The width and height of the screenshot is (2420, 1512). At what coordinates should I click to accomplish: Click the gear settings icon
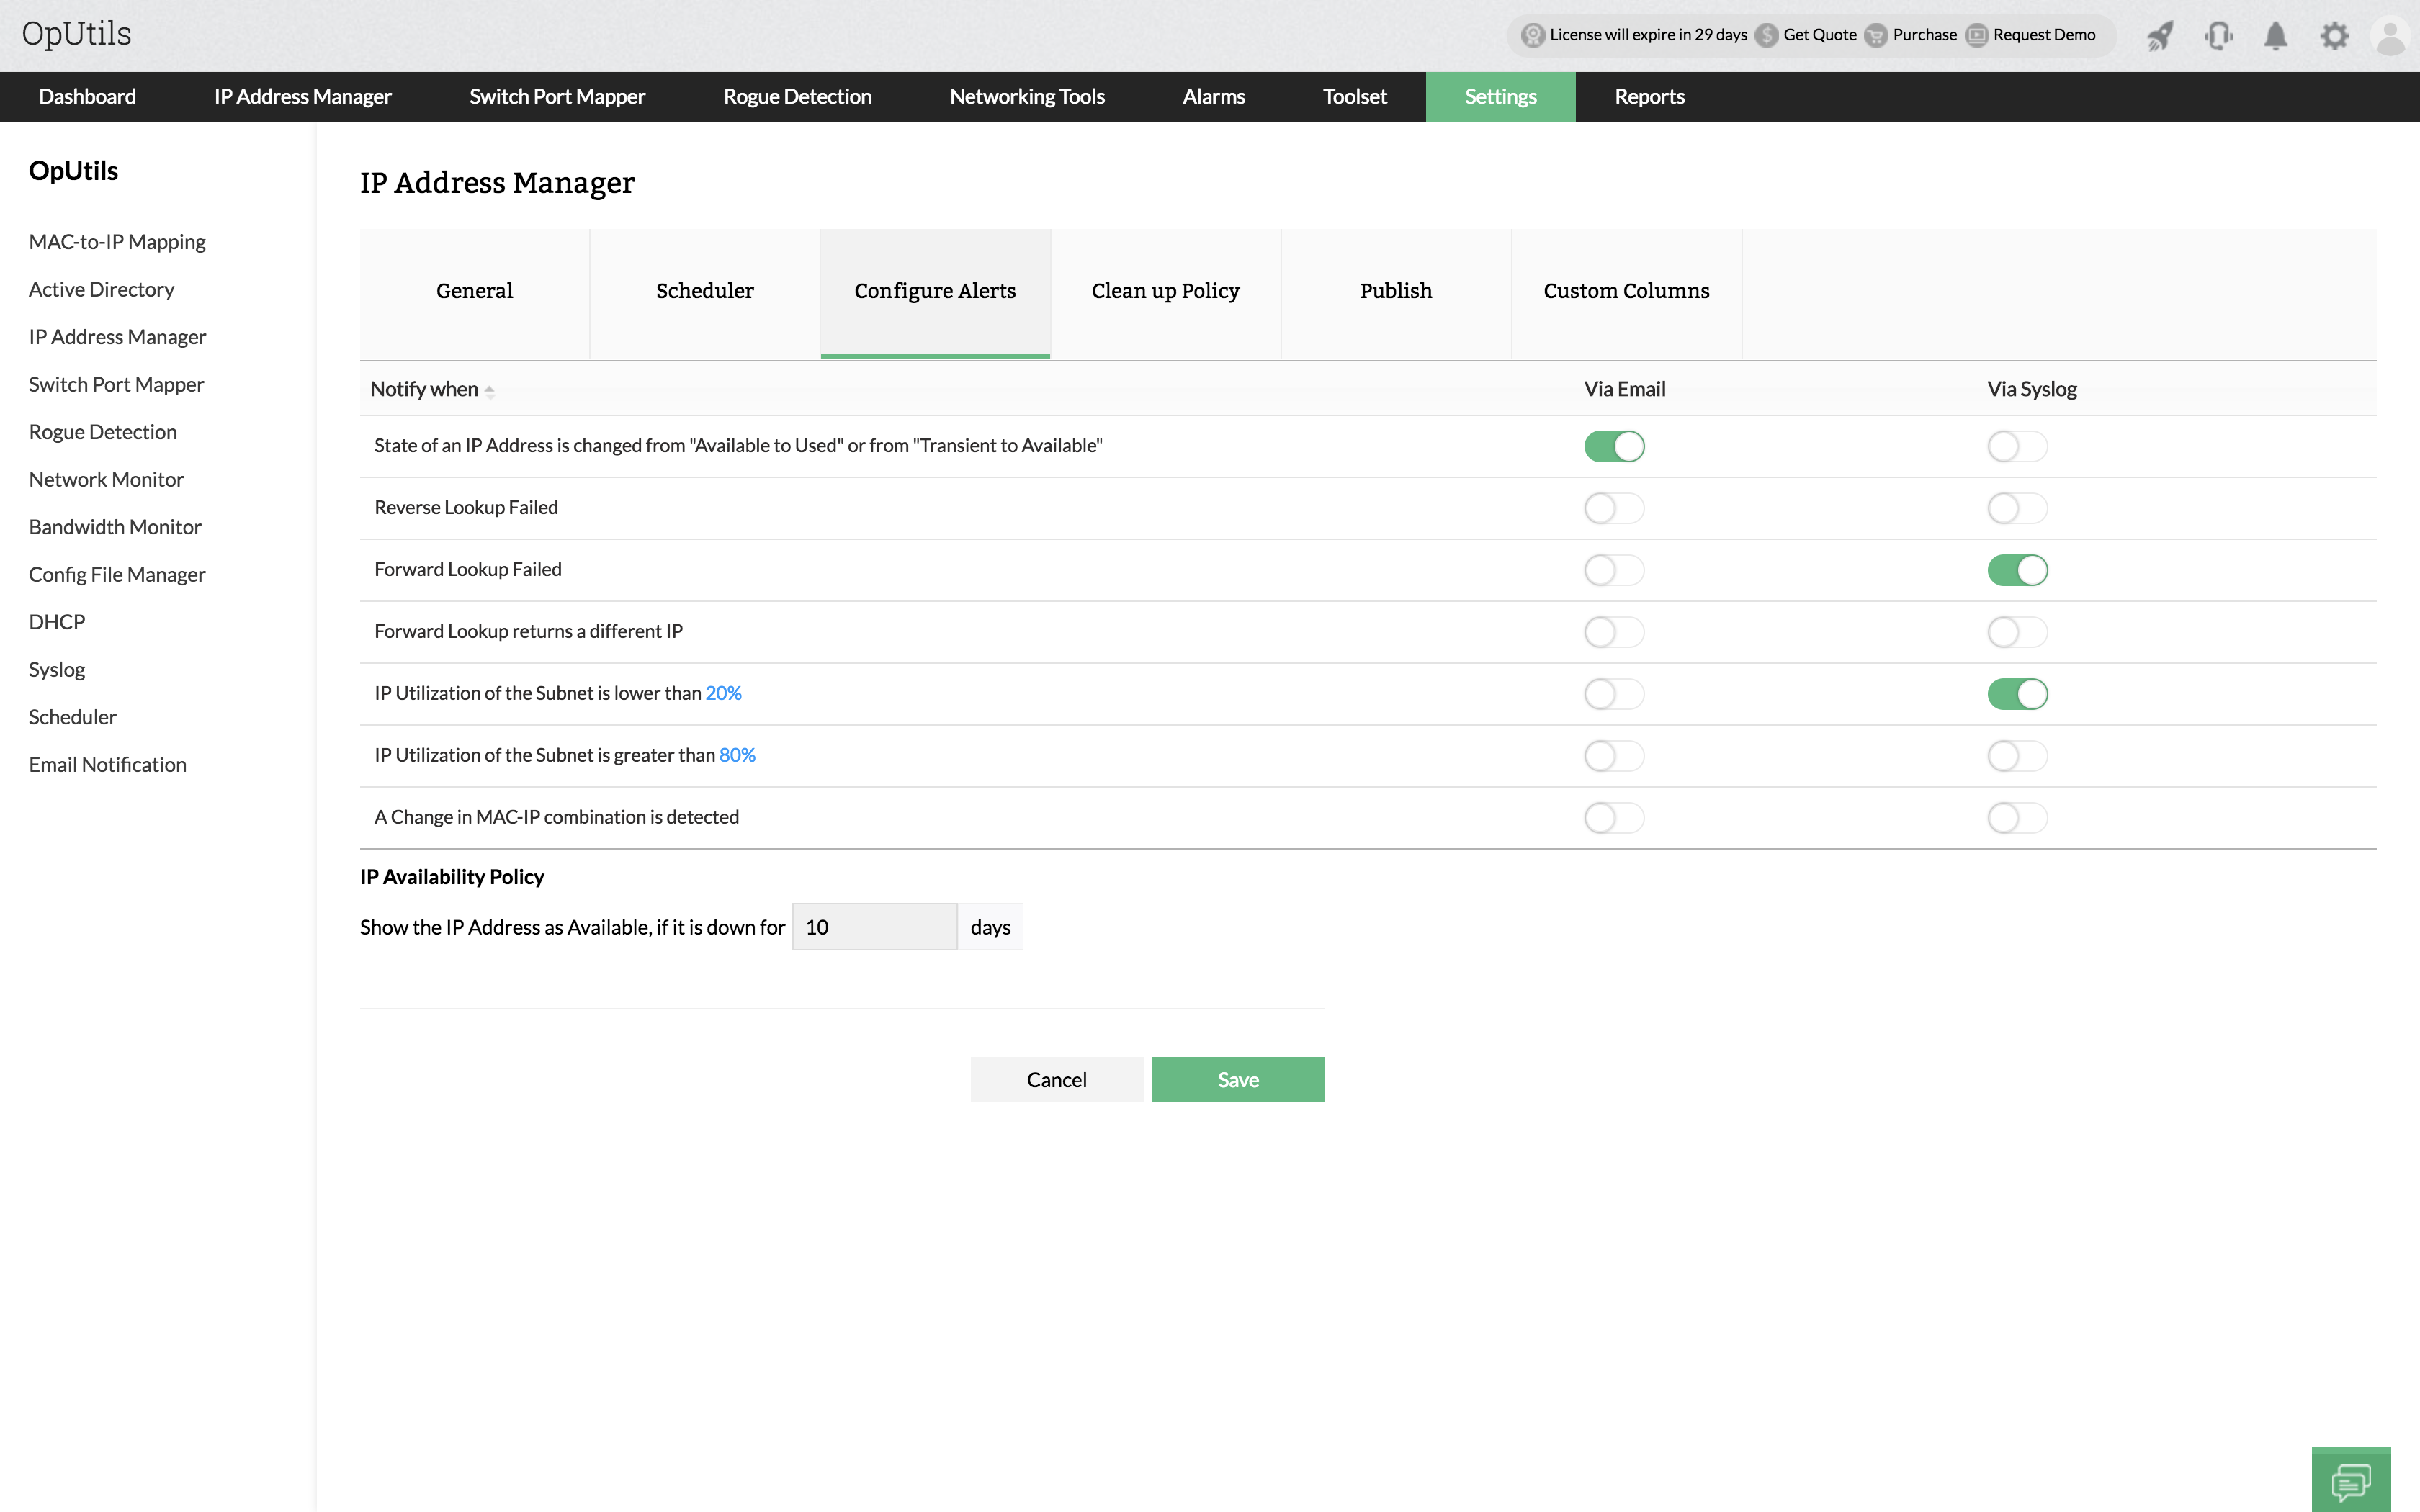(x=2334, y=36)
